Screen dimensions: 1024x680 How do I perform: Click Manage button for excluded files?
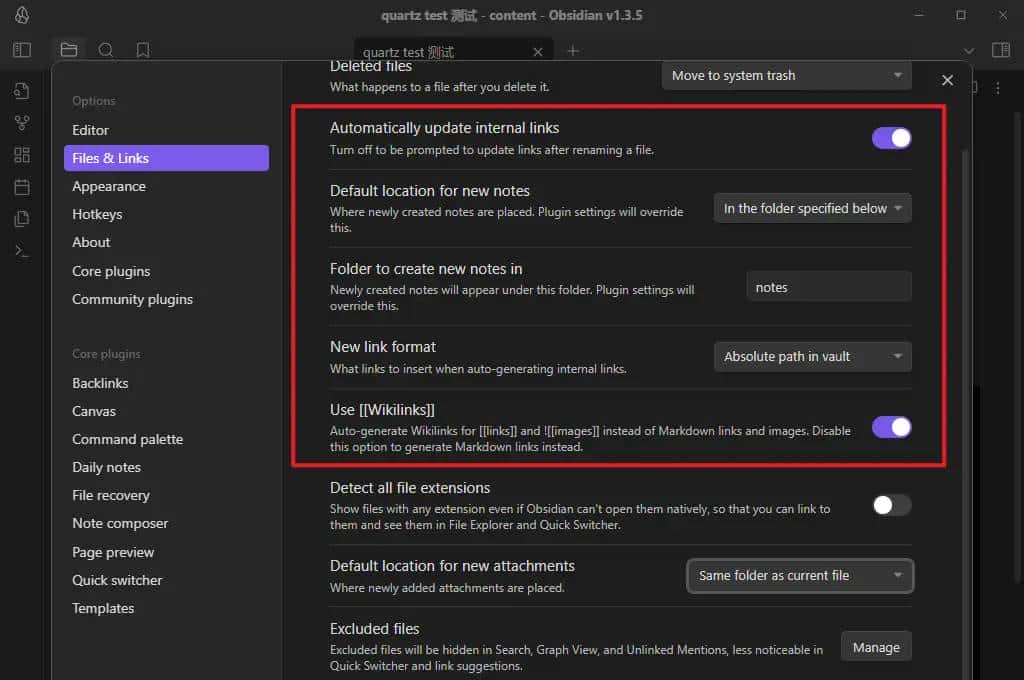876,648
